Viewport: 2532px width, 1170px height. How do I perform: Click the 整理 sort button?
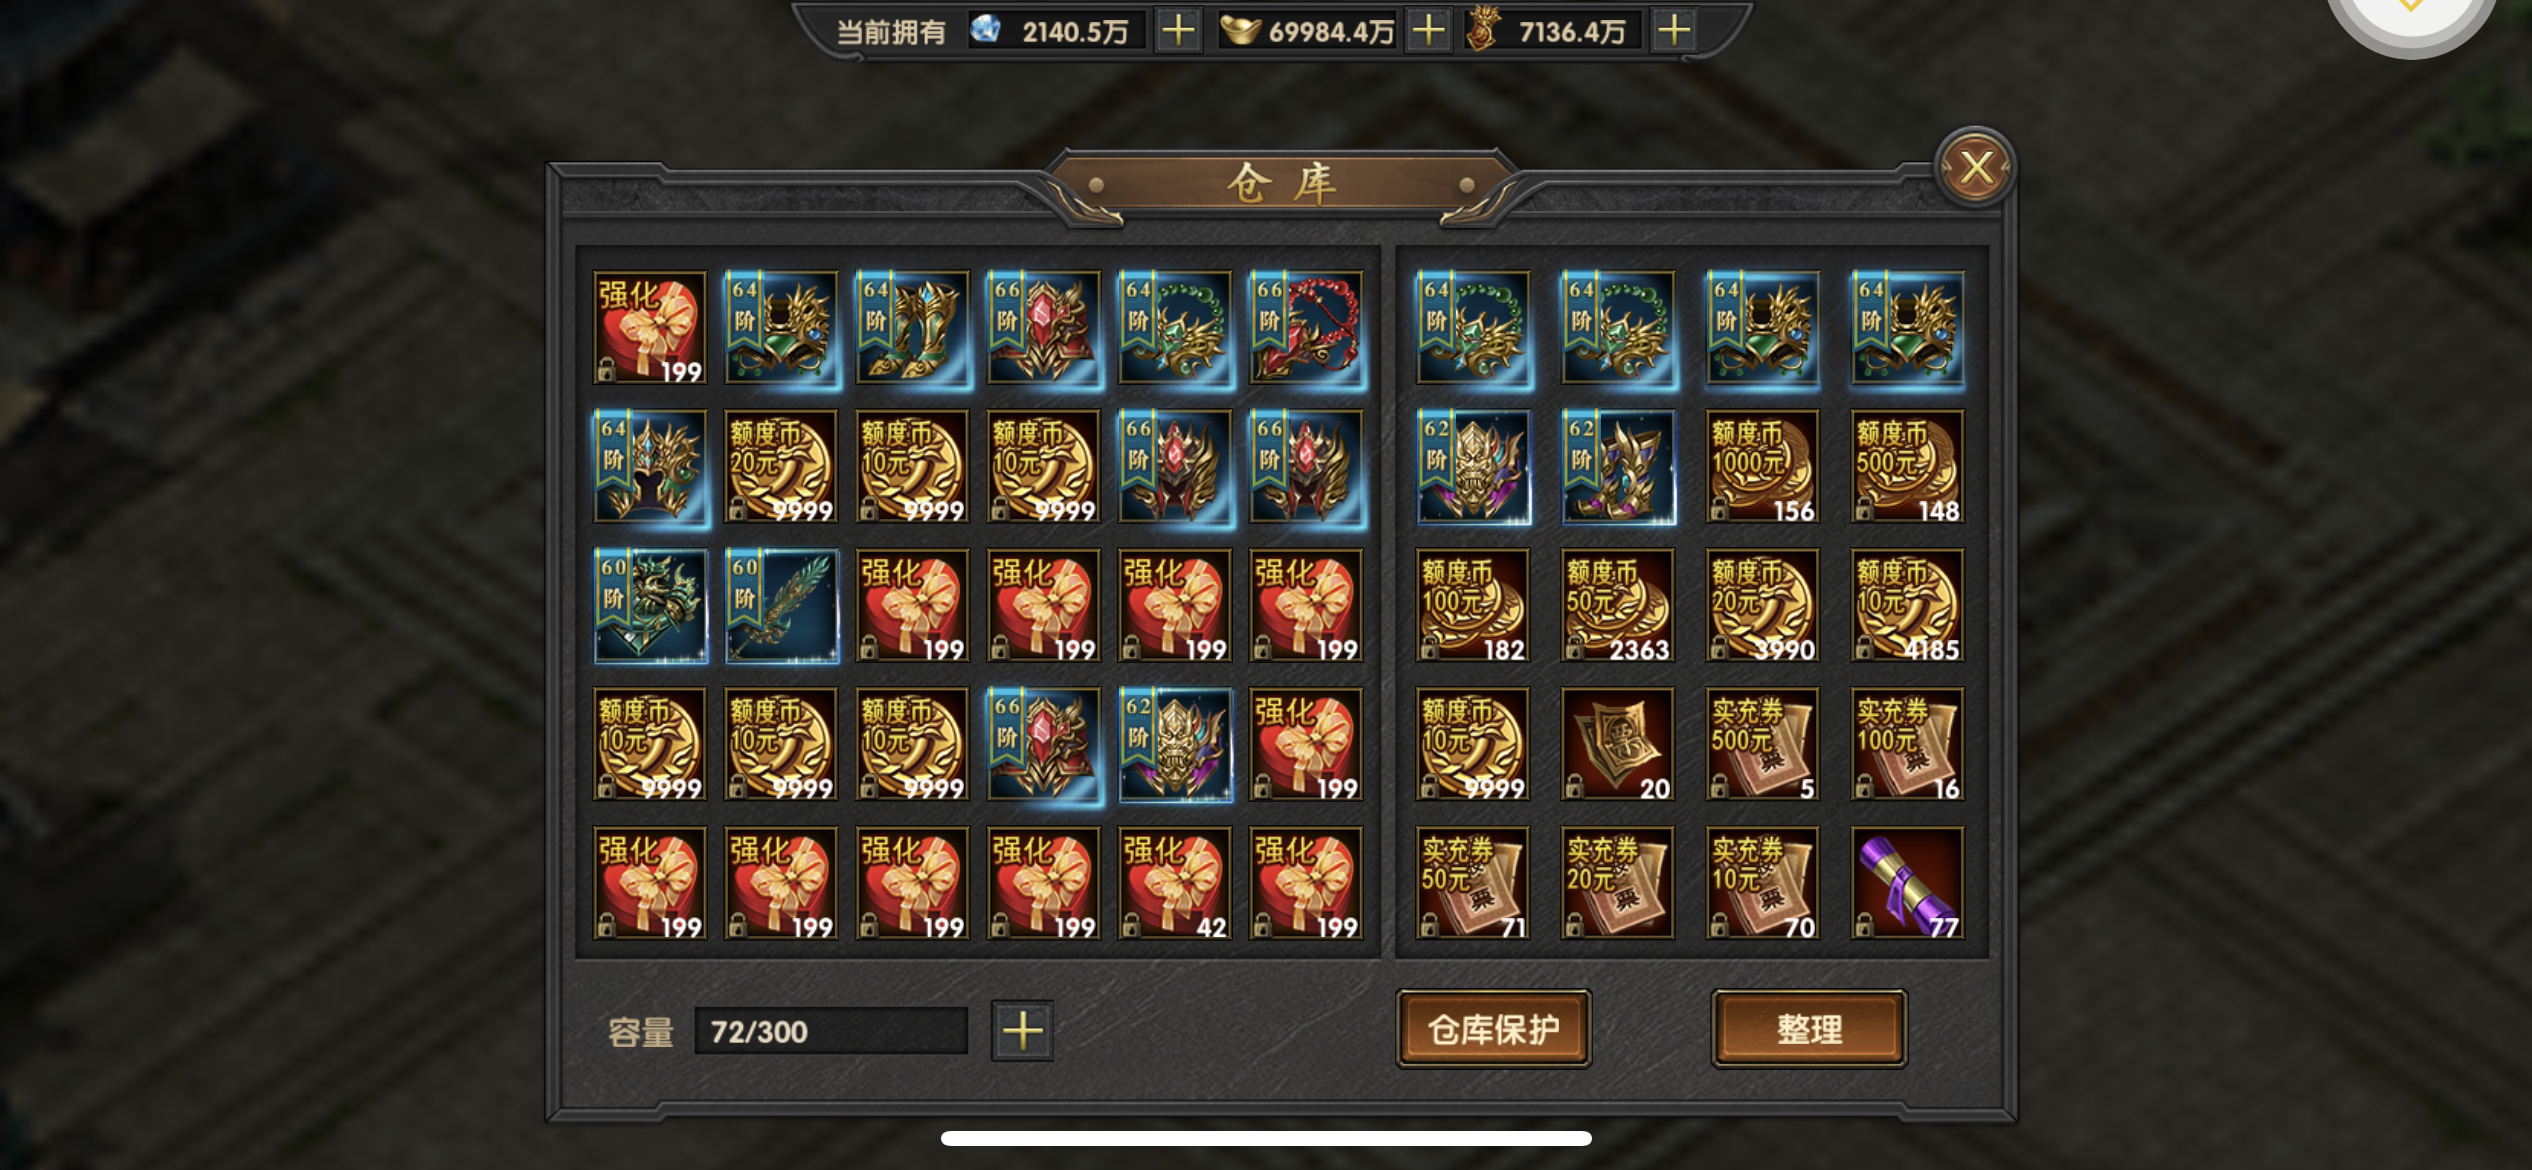(1809, 1029)
